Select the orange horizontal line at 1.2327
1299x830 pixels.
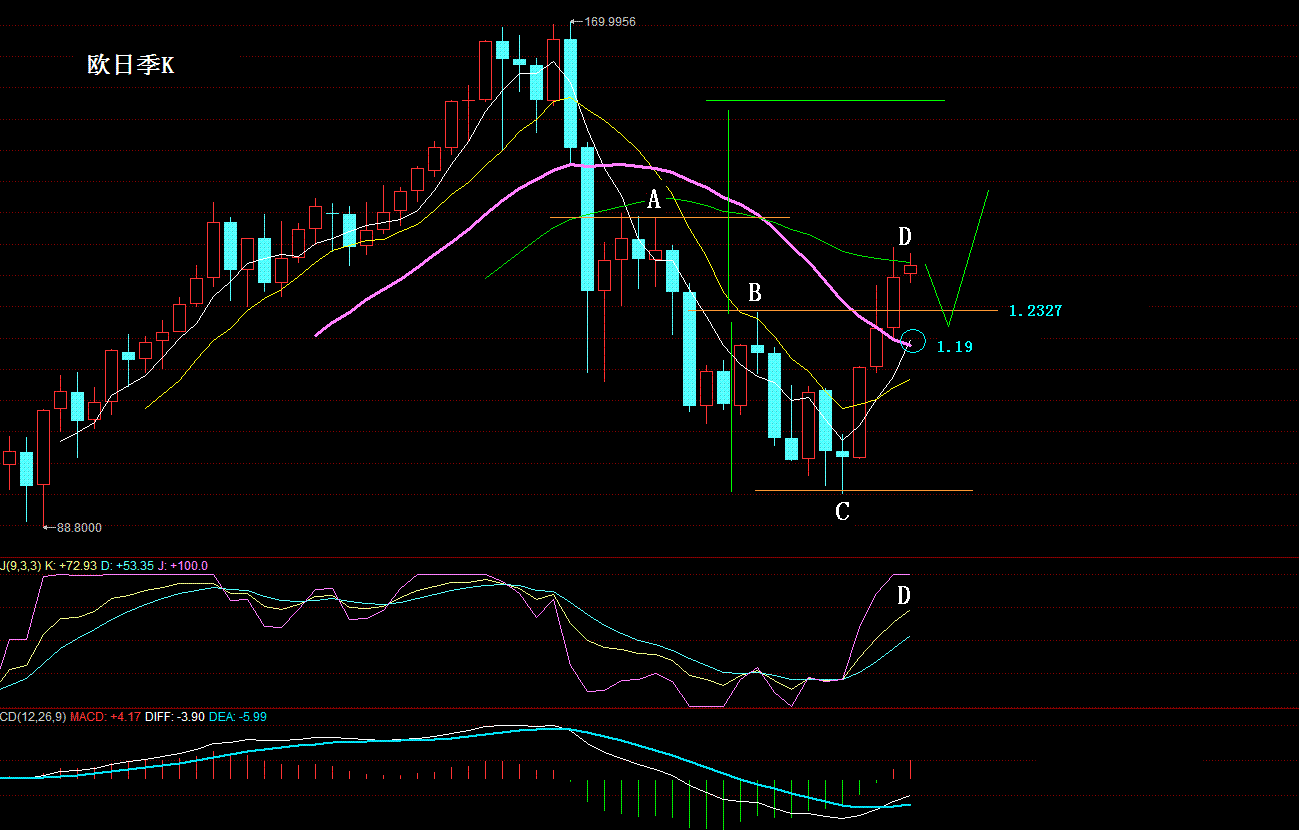pos(843,311)
